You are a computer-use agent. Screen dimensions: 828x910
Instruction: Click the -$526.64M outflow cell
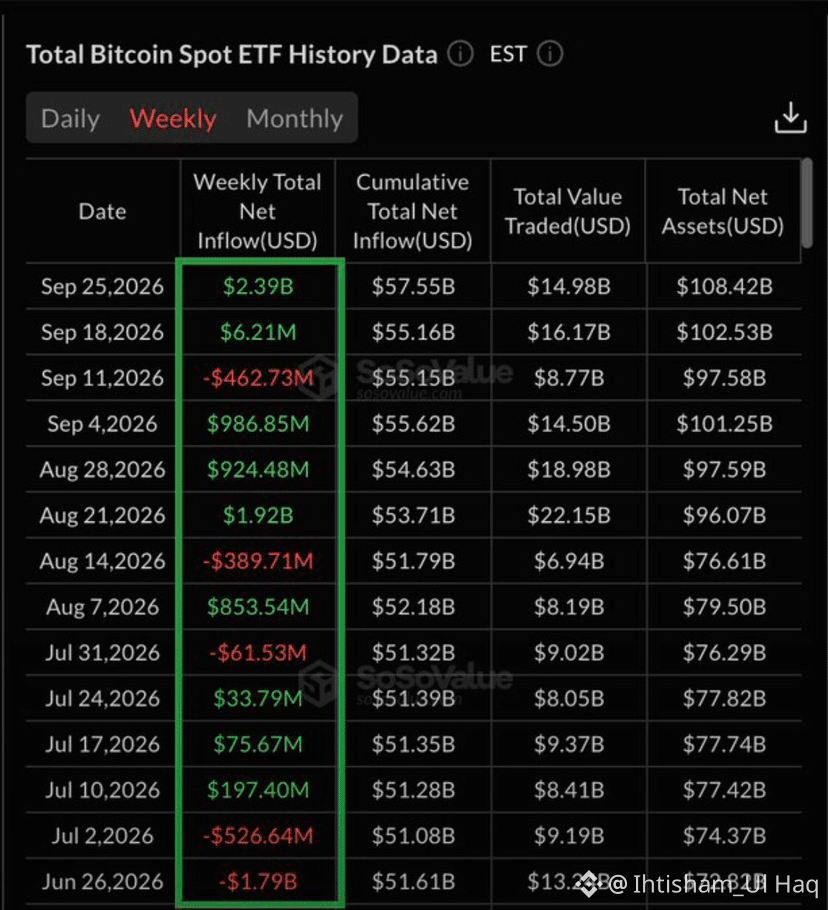(x=258, y=836)
